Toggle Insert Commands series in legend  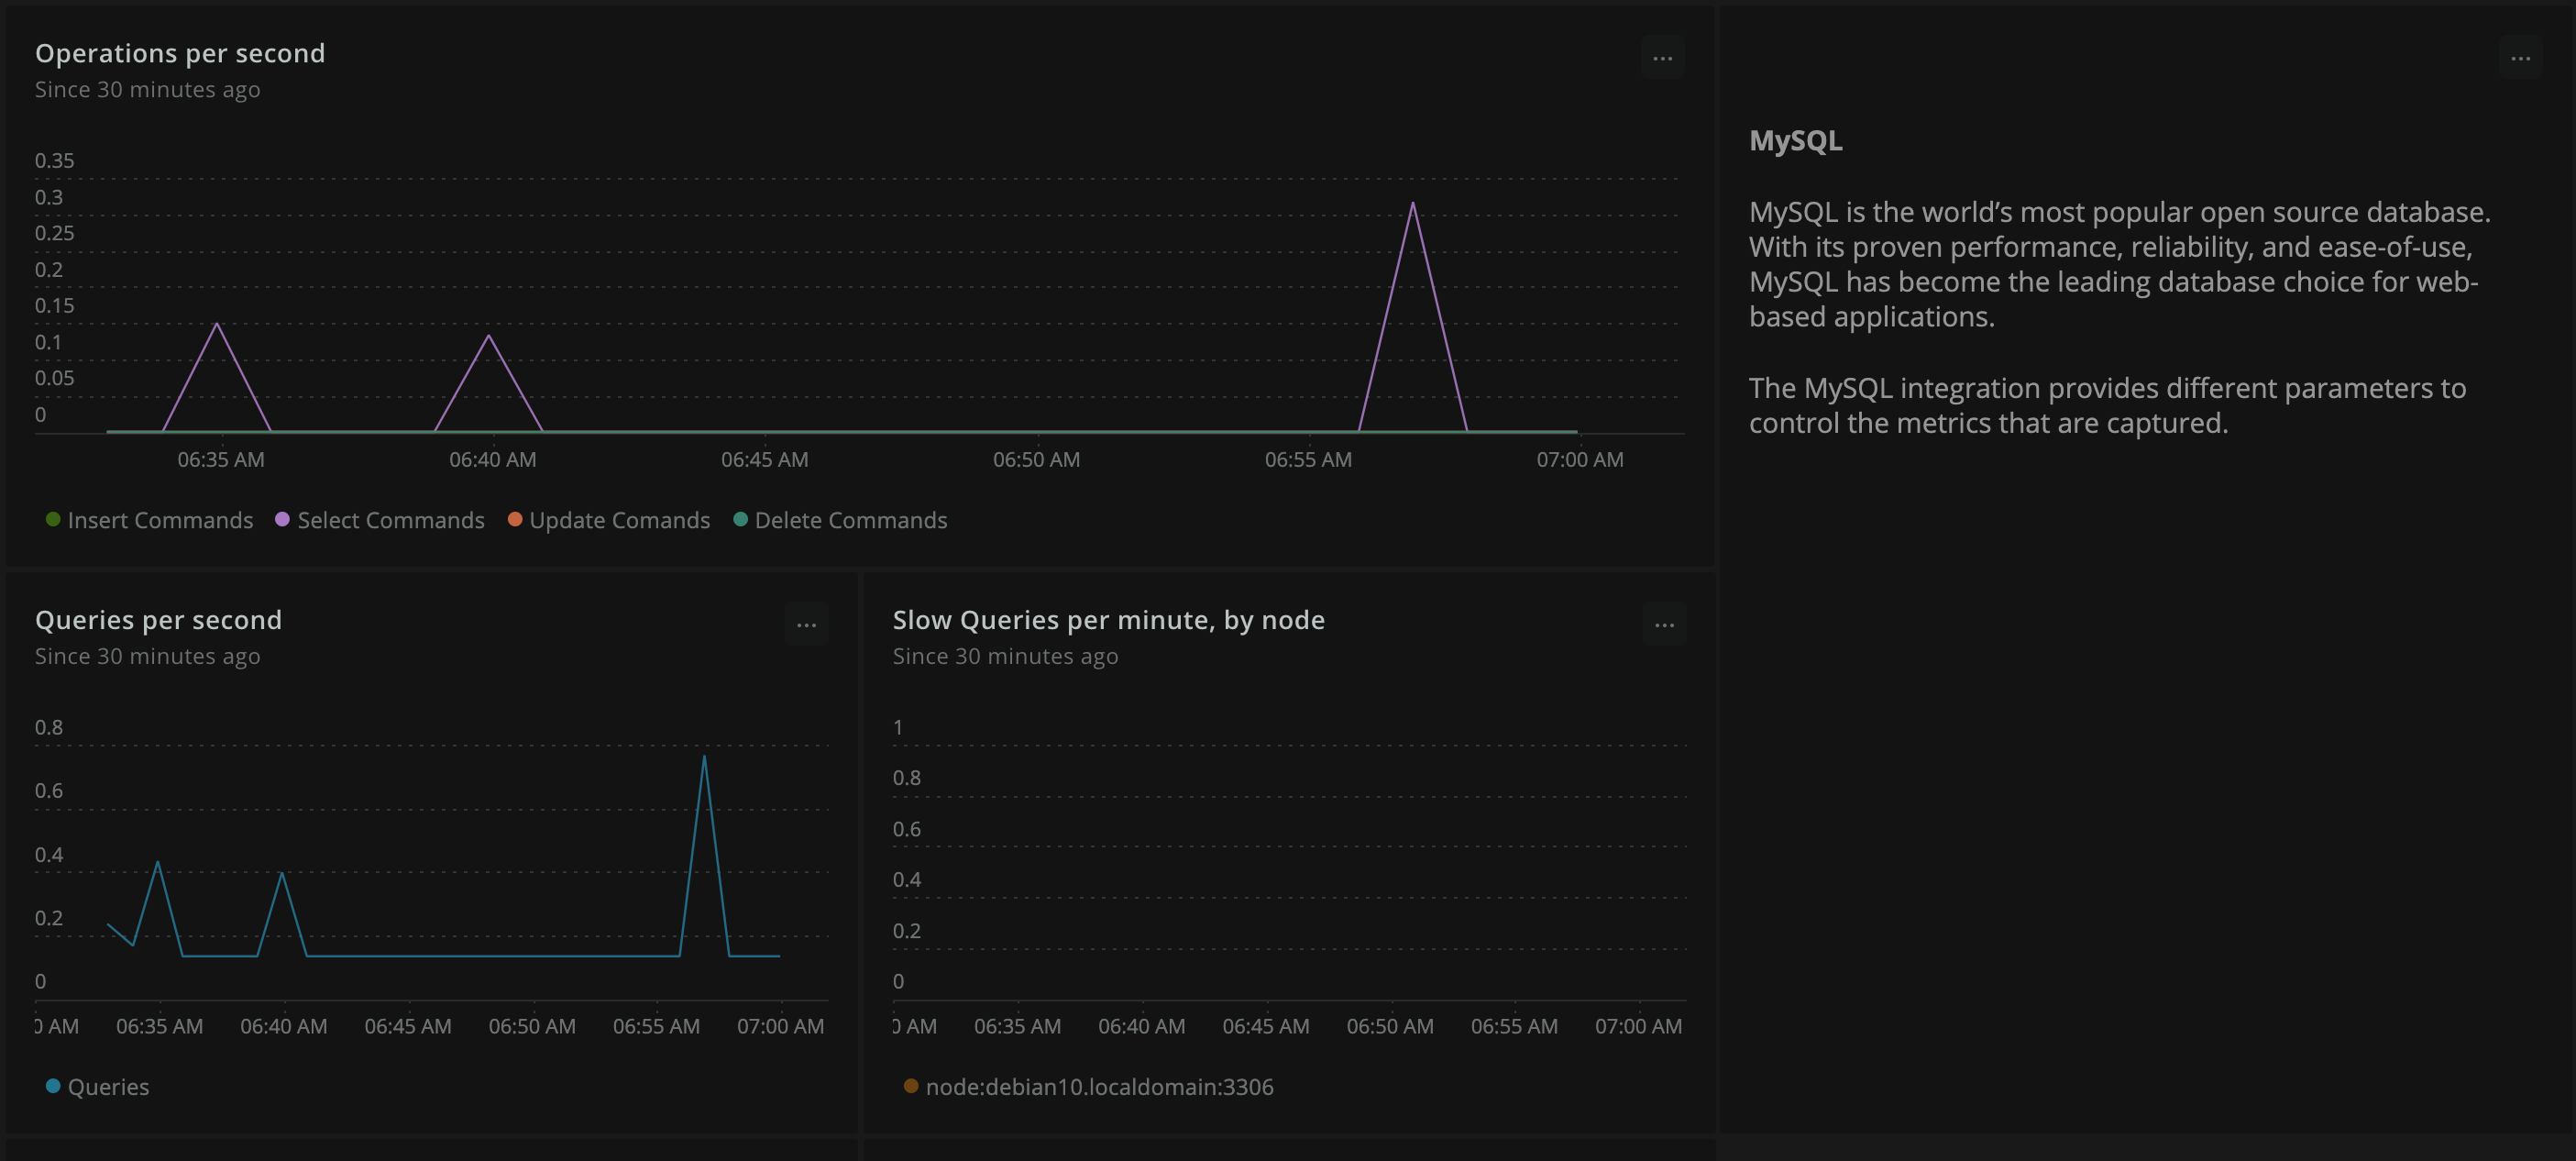point(160,520)
